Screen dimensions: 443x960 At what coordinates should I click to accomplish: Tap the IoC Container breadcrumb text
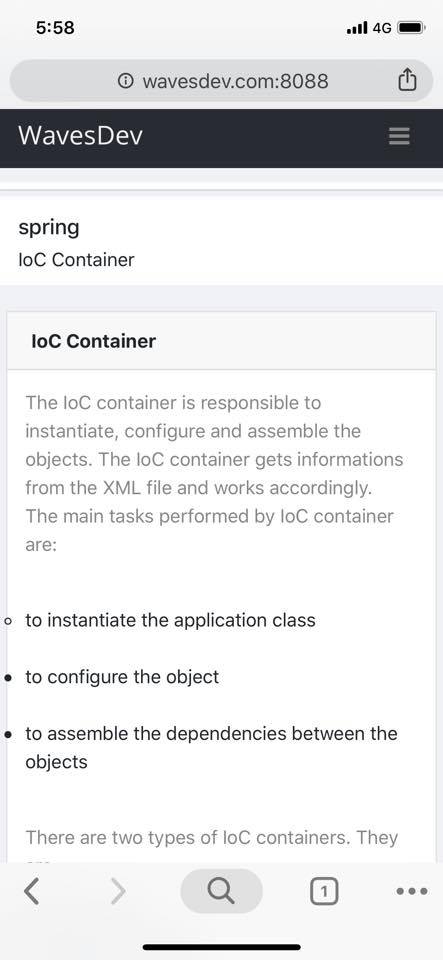(76, 260)
